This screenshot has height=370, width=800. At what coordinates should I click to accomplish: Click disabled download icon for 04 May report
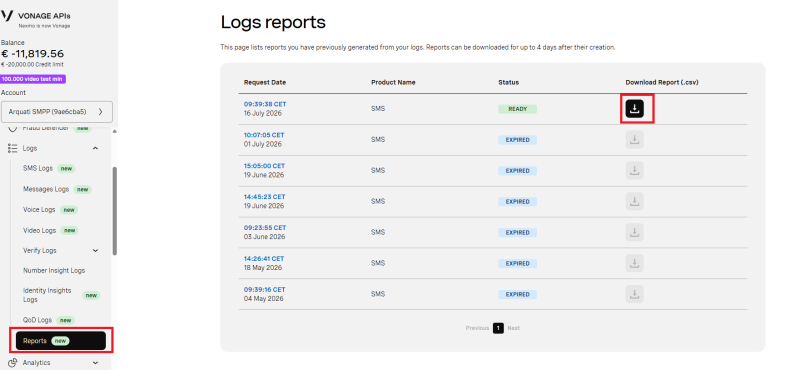pyautogui.click(x=635, y=294)
